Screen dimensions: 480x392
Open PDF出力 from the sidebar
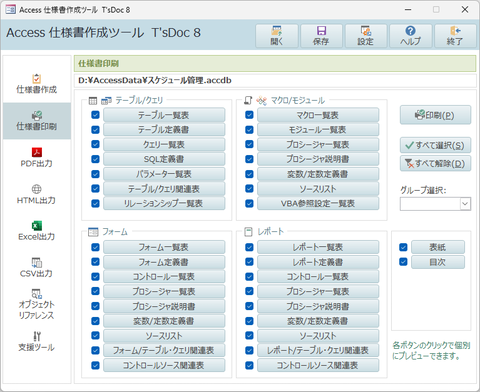tap(37, 158)
